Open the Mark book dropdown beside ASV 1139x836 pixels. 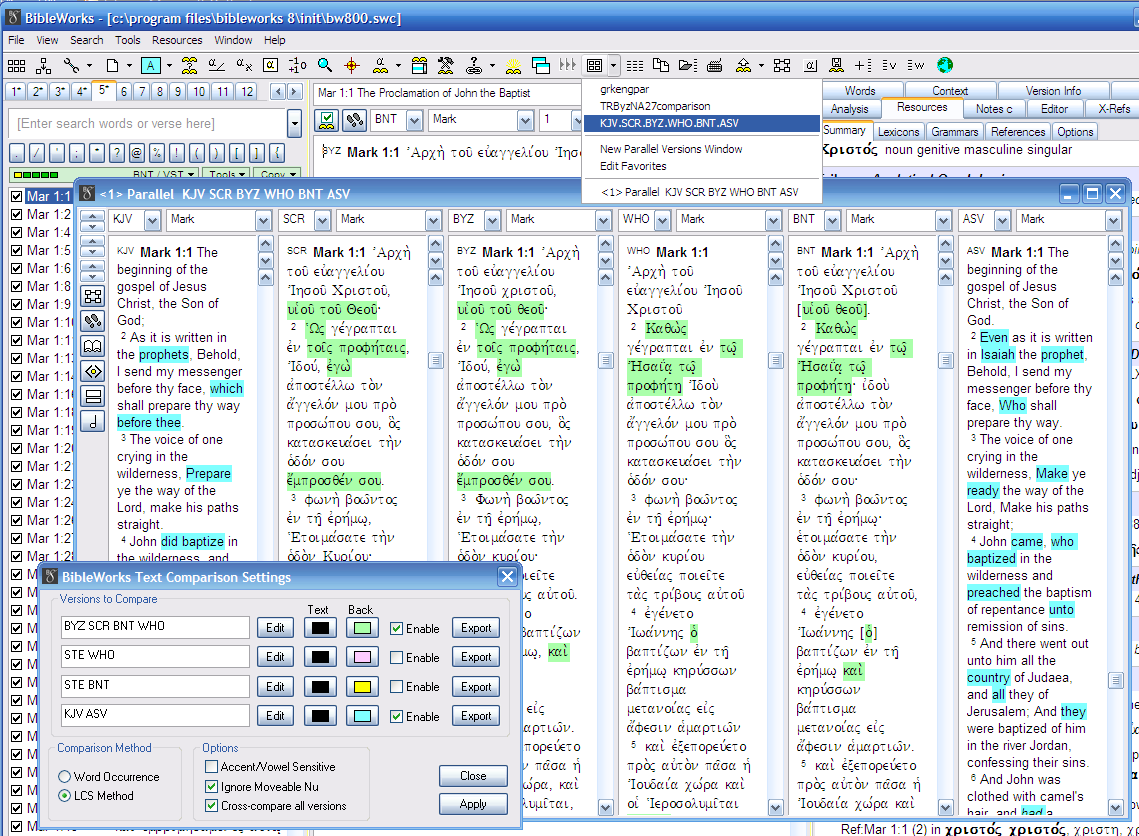[x=1114, y=220]
